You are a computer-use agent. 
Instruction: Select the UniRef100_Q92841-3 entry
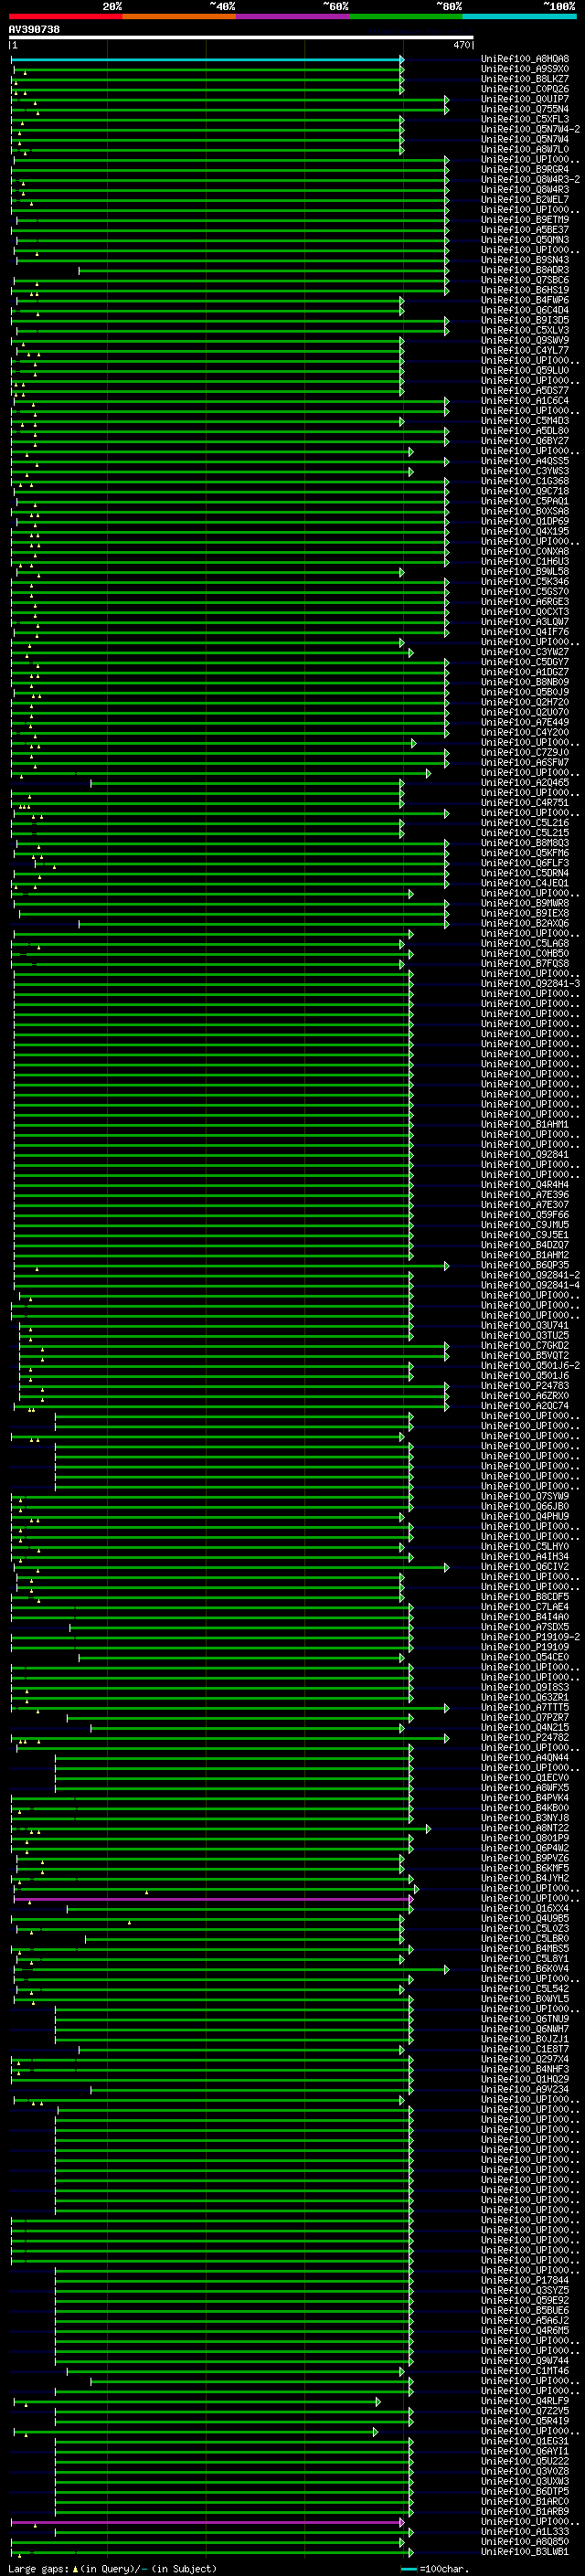530,984
